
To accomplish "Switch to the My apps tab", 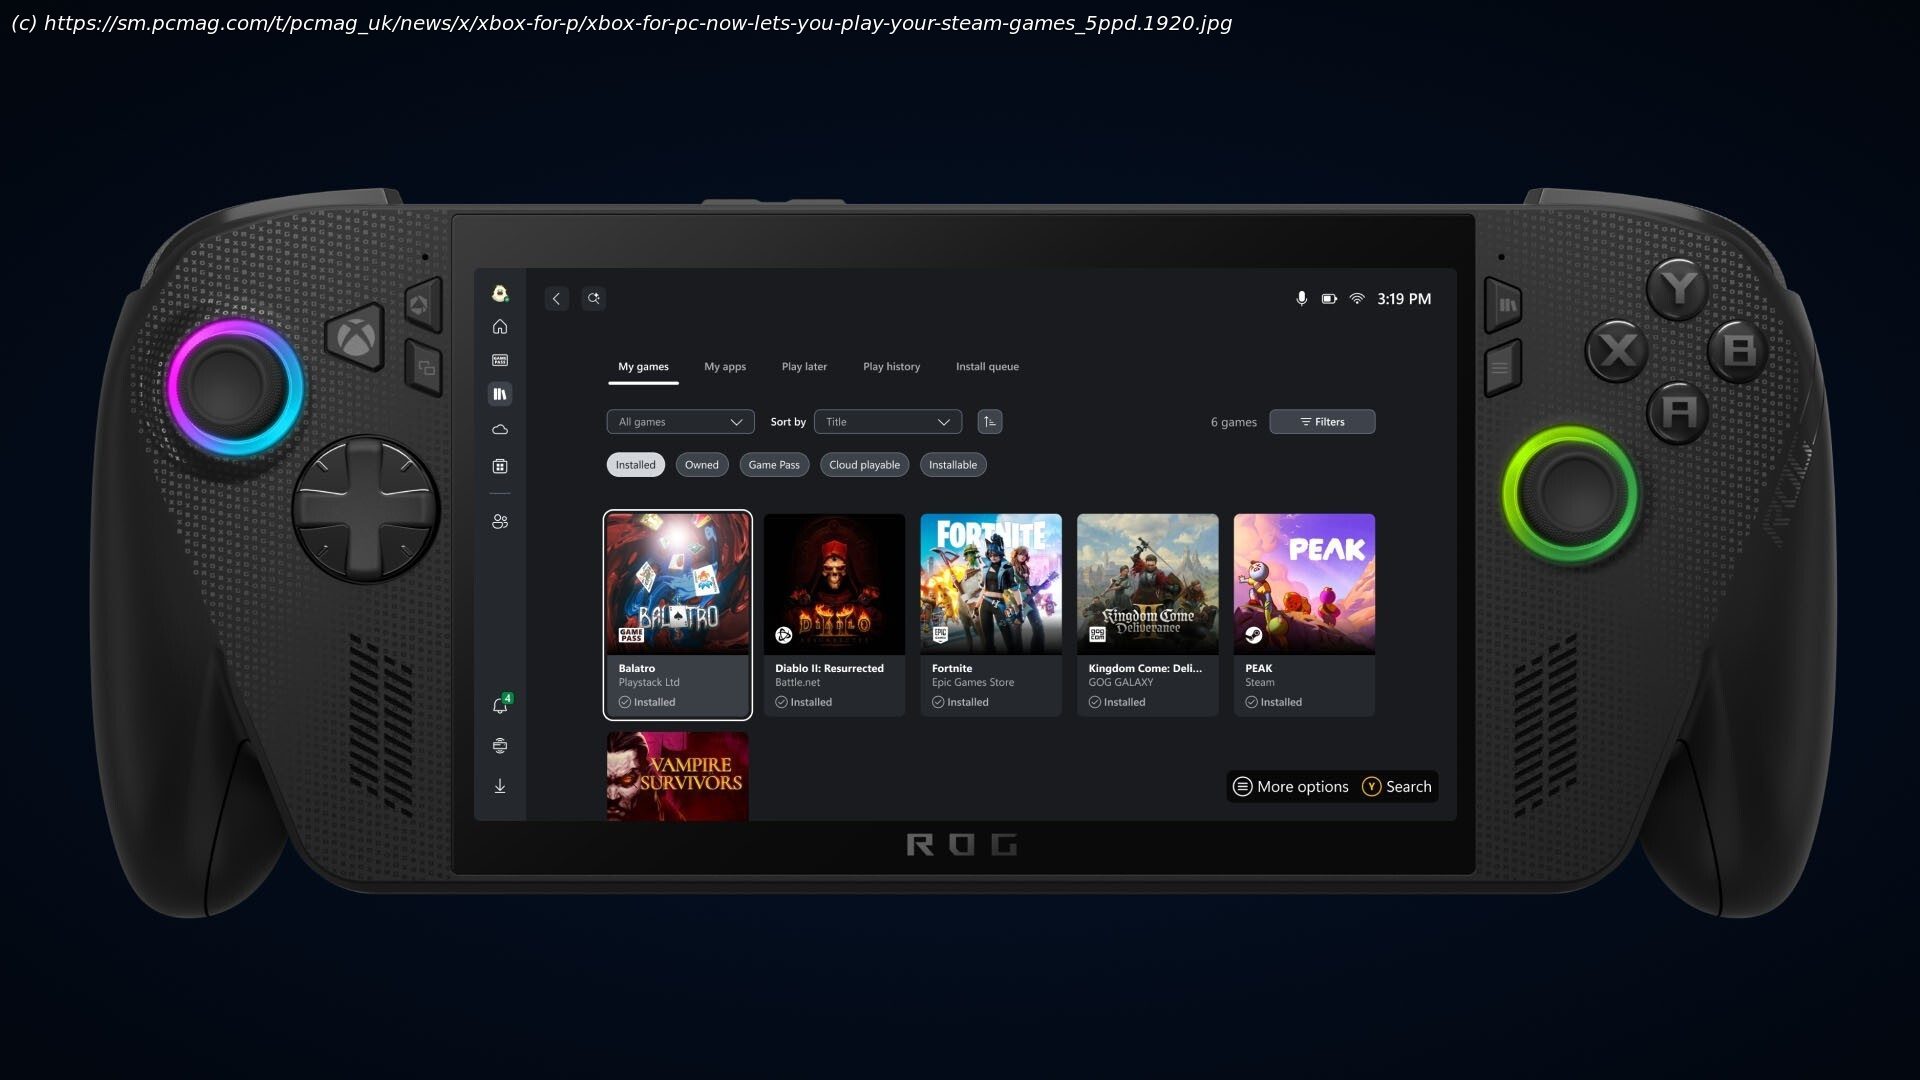I will 725,367.
